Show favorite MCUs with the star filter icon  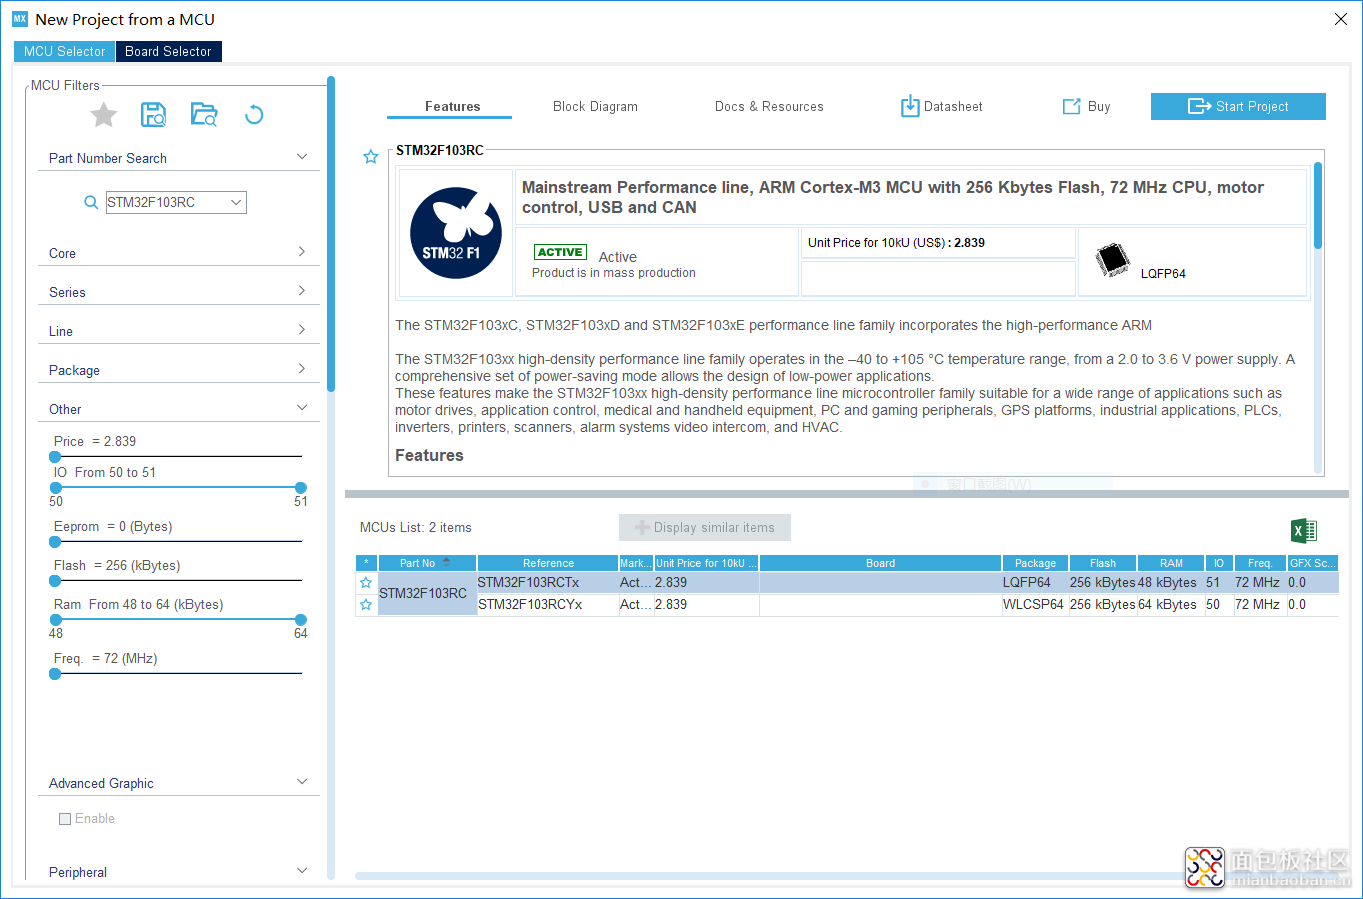(x=104, y=115)
